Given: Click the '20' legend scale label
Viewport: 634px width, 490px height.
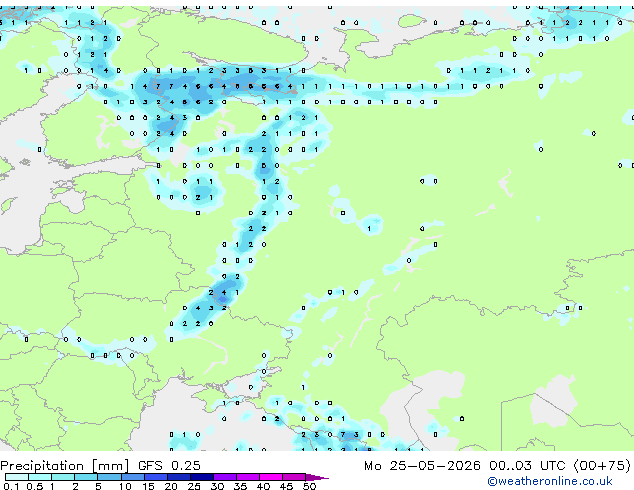Looking at the screenshot, I should [x=171, y=486].
